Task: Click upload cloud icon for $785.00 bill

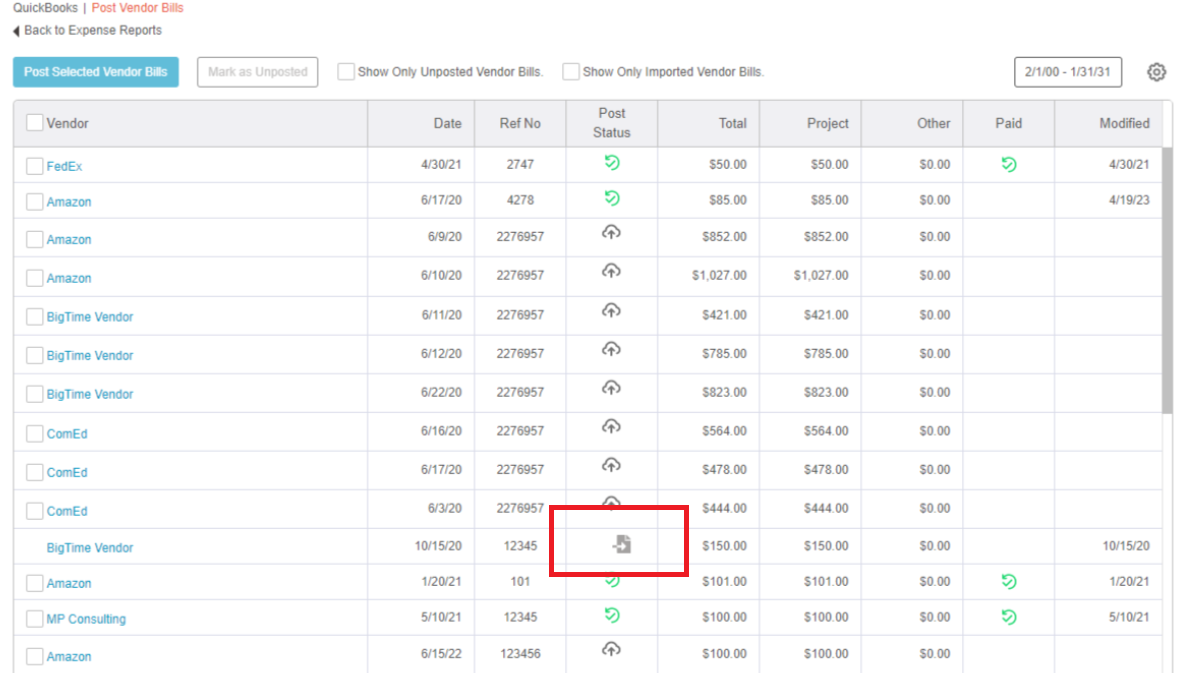Action: pos(611,350)
